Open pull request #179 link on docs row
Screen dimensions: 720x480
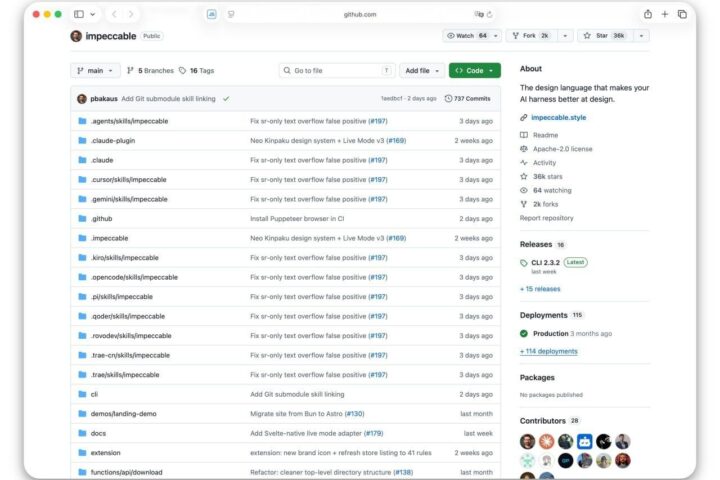coord(373,433)
